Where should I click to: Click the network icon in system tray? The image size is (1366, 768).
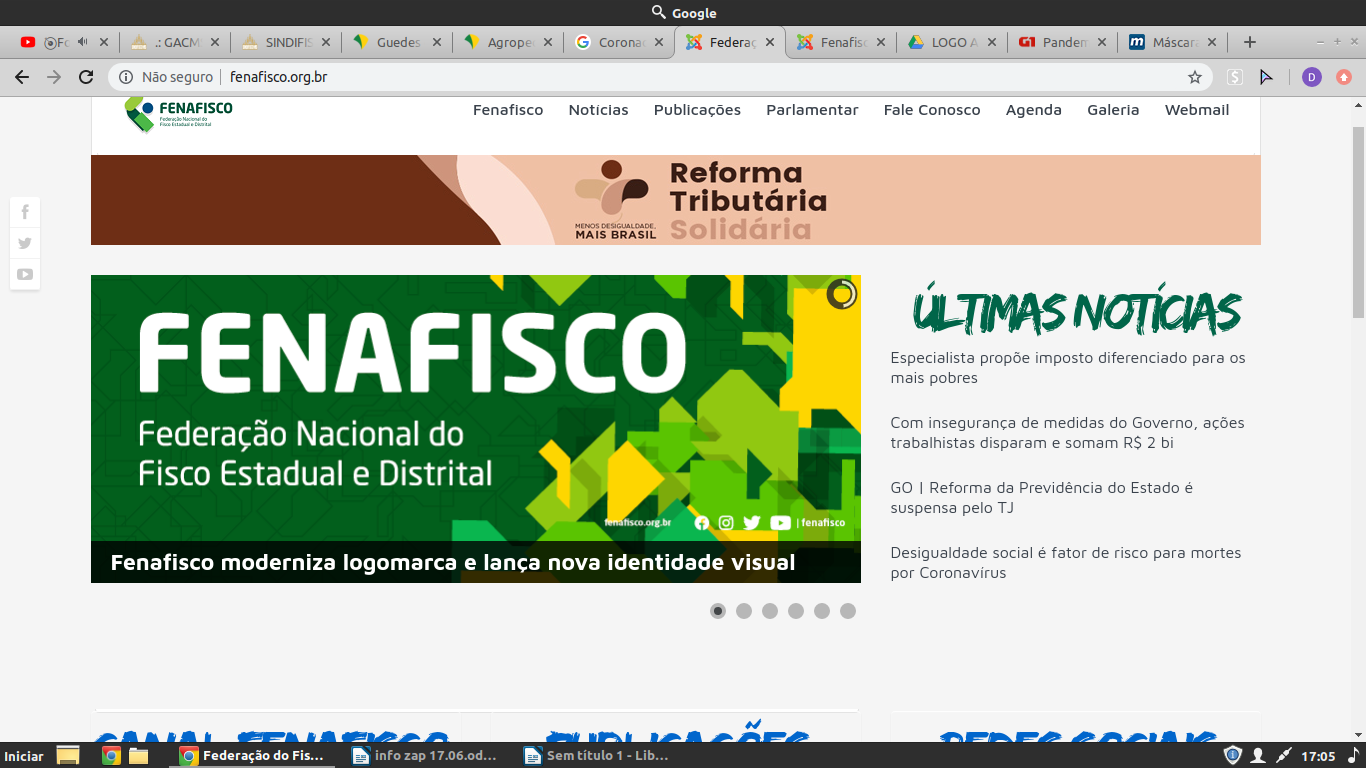1284,755
